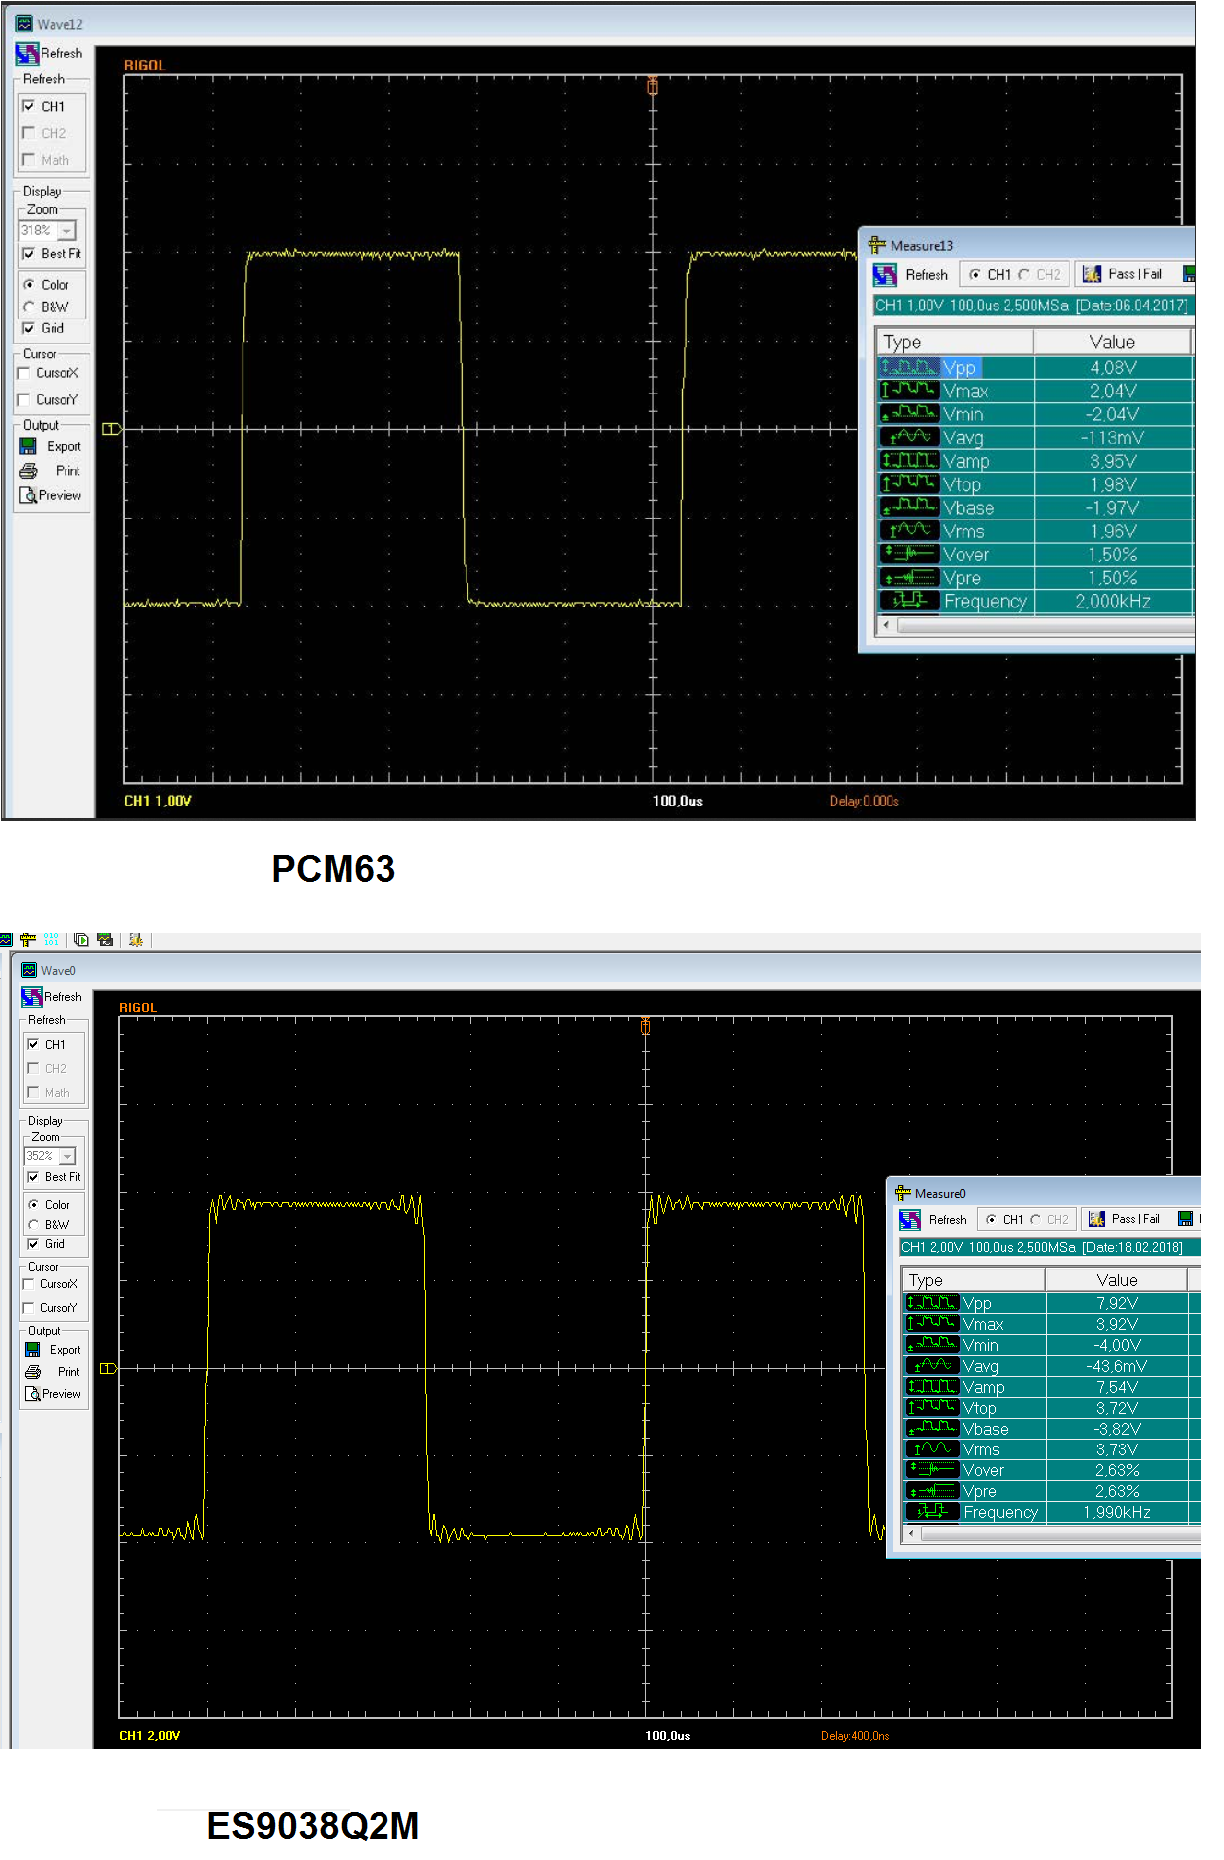Viewport: 1224px width, 1860px height.
Task: Select Color radio button in Wave0
Action: pos(34,1205)
